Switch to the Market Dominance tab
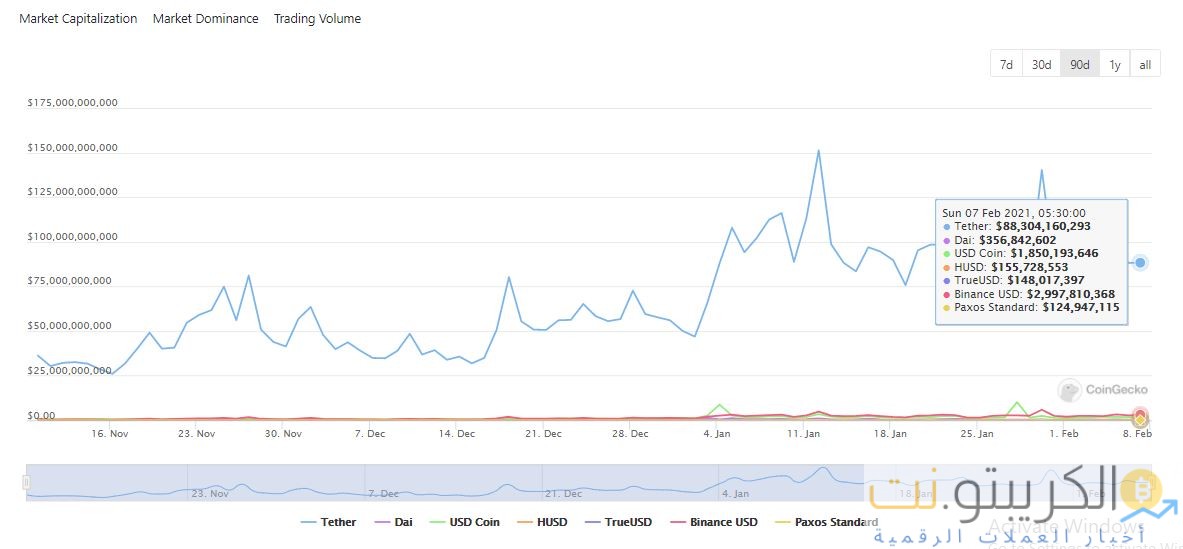 point(205,19)
